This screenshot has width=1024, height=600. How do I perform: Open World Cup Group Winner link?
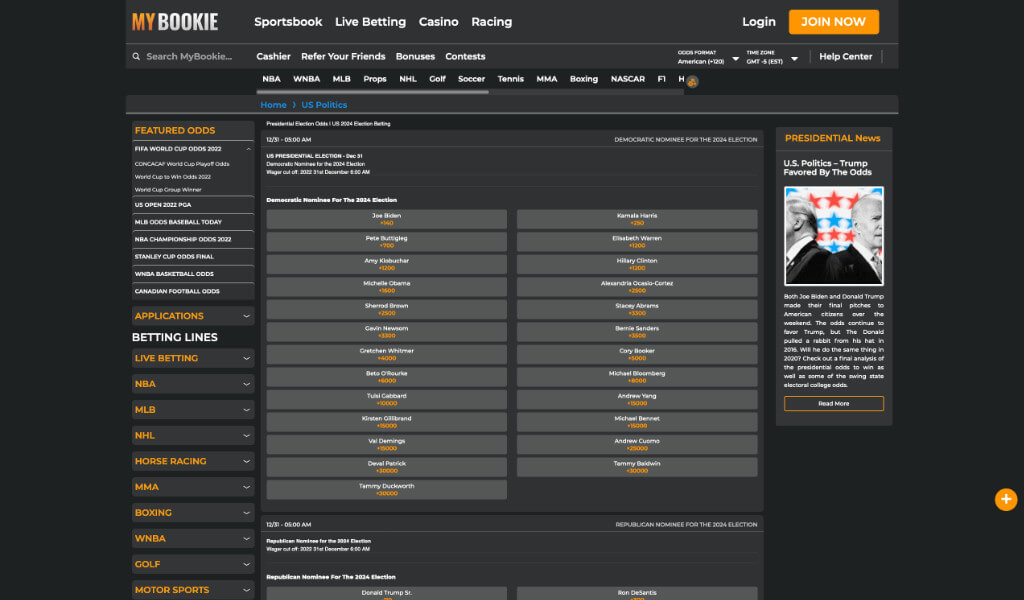(x=168, y=190)
